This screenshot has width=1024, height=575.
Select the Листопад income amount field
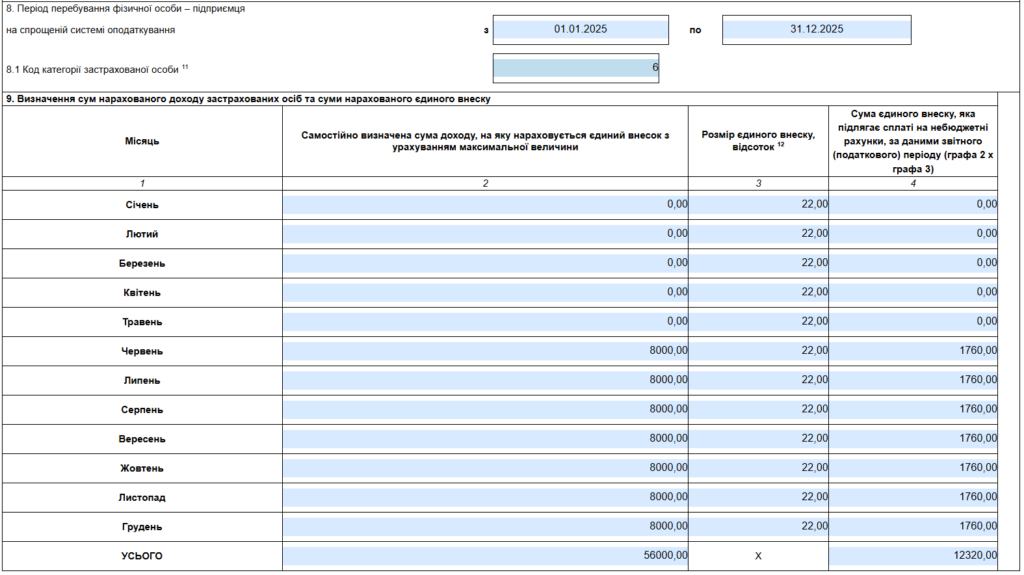coord(485,497)
